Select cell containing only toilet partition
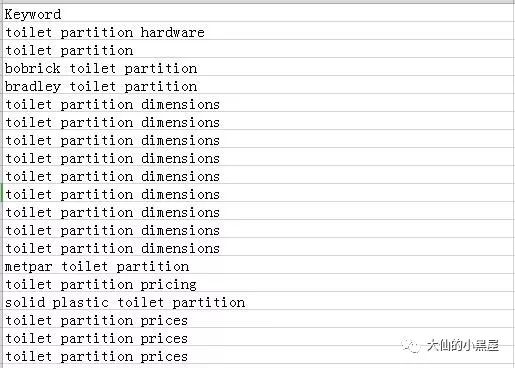The width and height of the screenshot is (515, 368). click(x=258, y=49)
